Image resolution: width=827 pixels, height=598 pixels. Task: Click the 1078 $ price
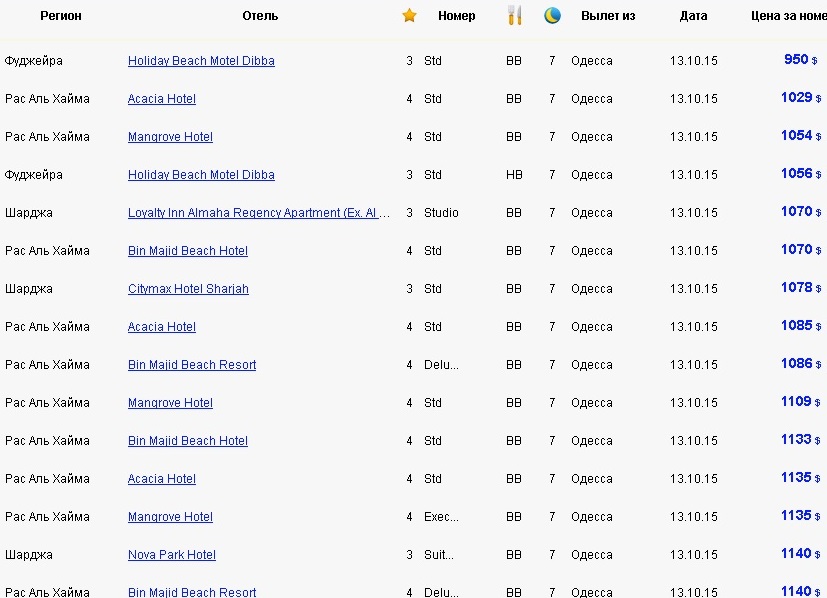pyautogui.click(x=801, y=287)
